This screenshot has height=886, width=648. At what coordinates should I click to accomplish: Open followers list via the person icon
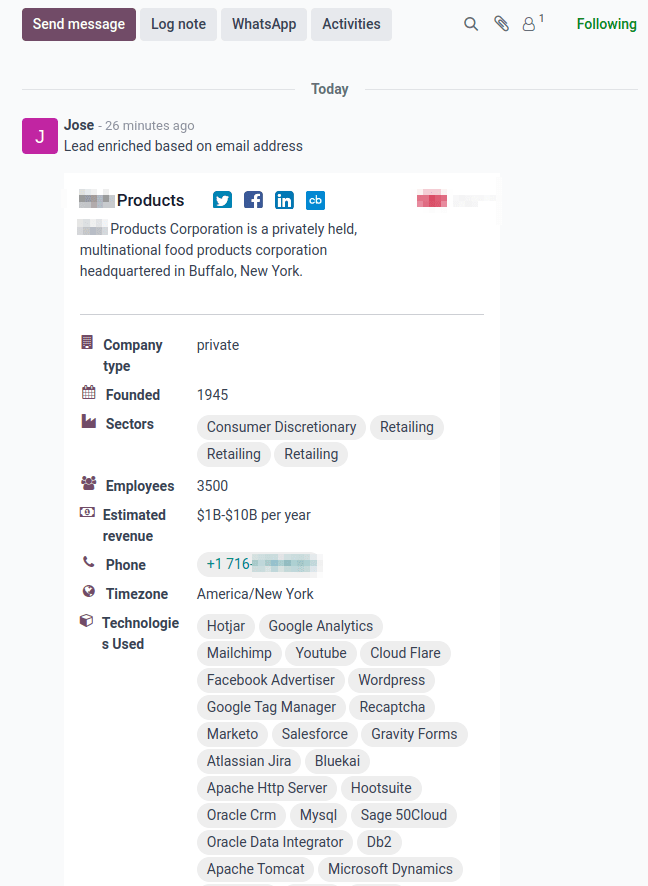point(529,23)
